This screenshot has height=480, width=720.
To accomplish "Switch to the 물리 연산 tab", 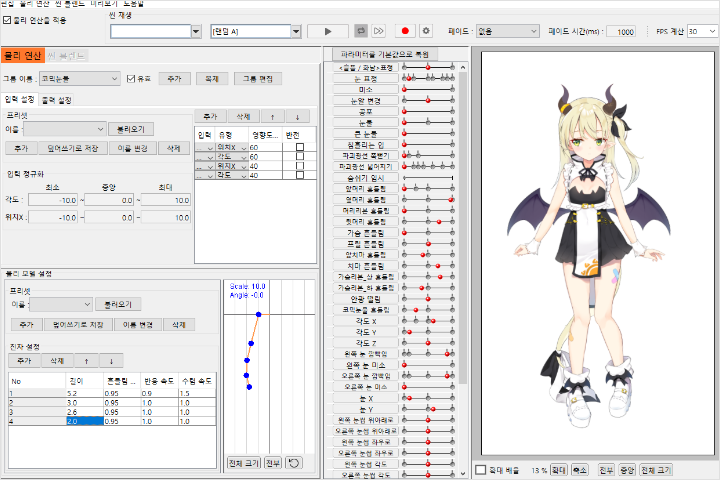I will 23,56.
